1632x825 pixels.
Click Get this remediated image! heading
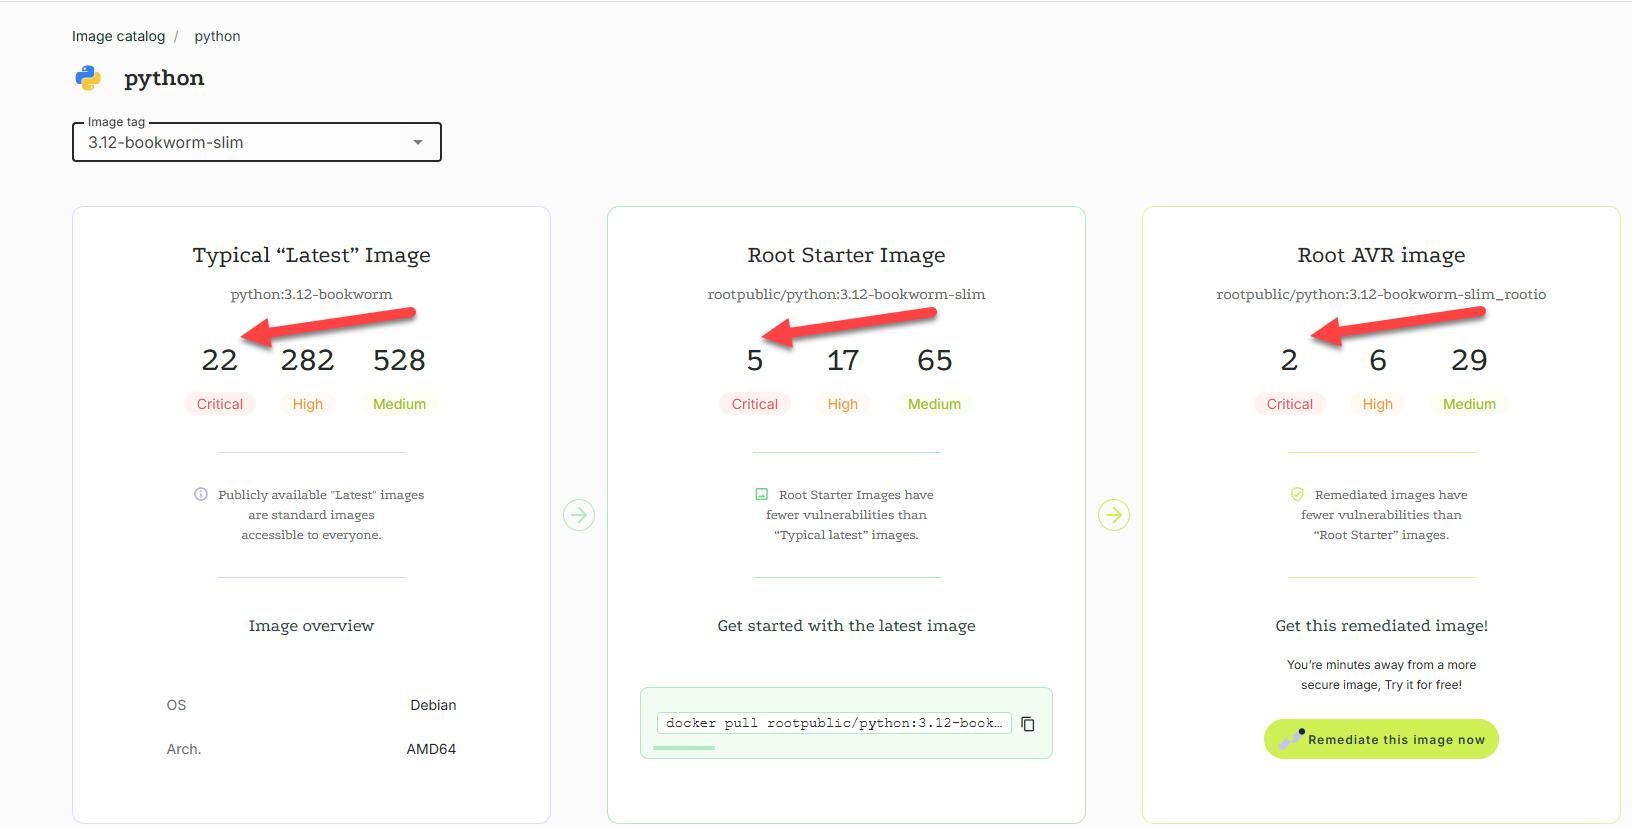click(1381, 626)
